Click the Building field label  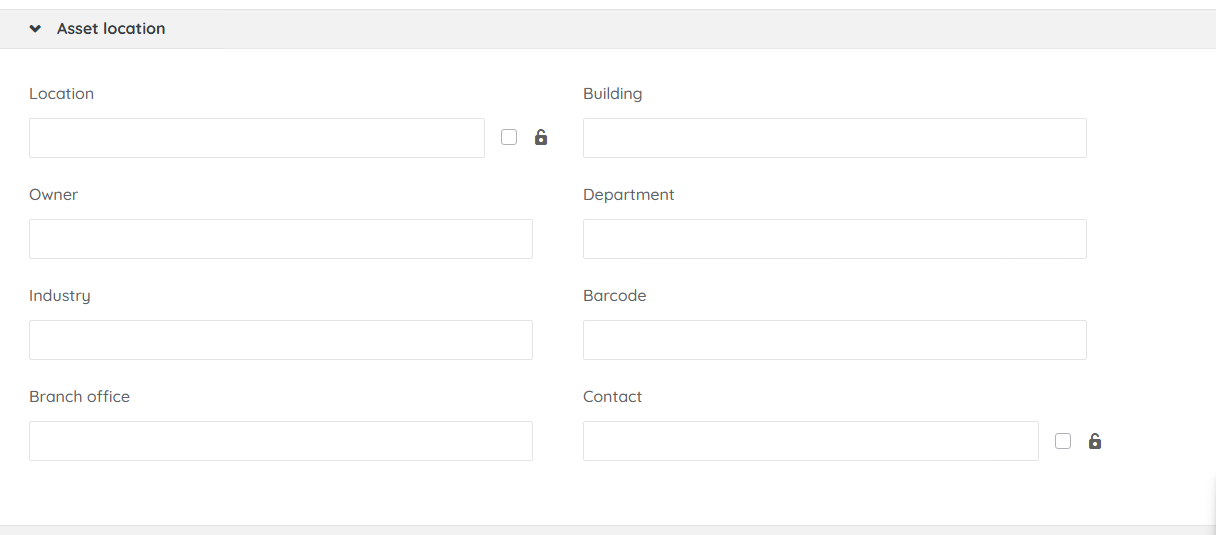(x=612, y=94)
